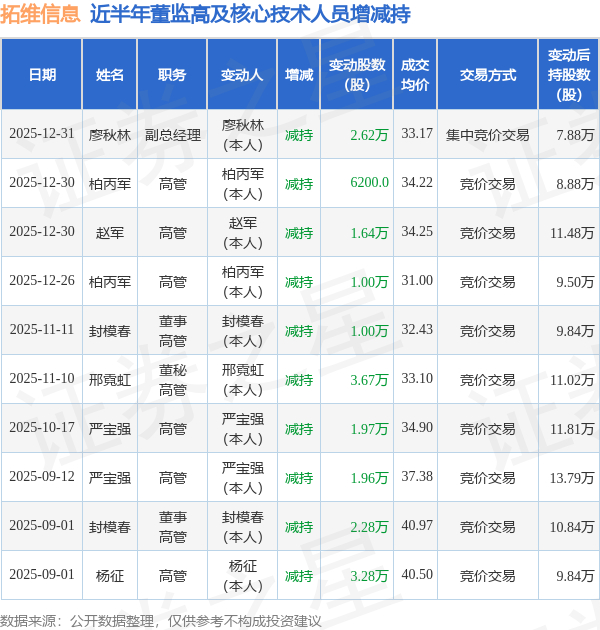
Task: Click the average price 34.22
Action: pyautogui.click(x=417, y=182)
